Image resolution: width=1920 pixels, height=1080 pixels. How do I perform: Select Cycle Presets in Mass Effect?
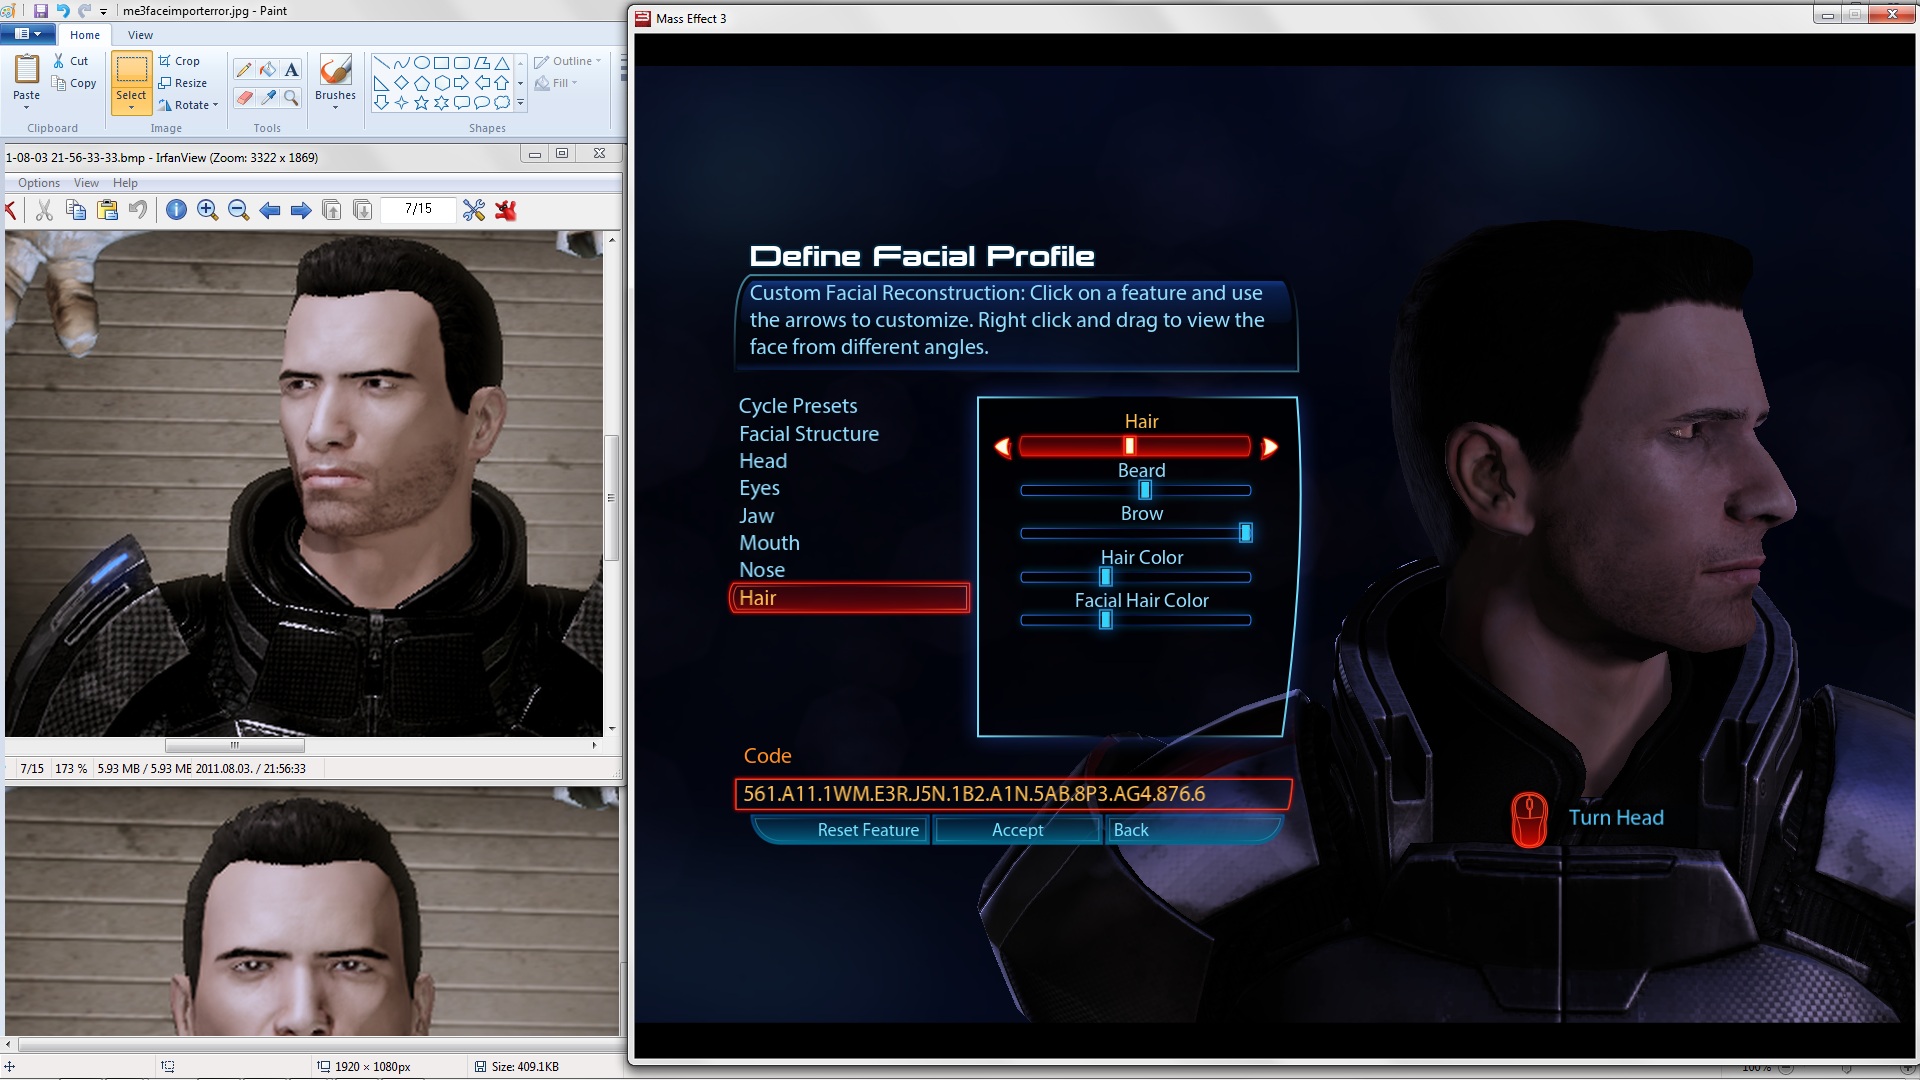[x=798, y=406]
